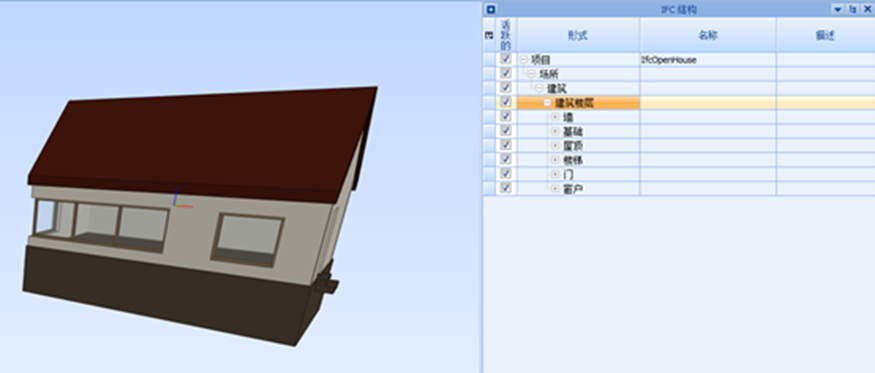
Task: Sort by the 形式 column header
Action: click(x=579, y=35)
